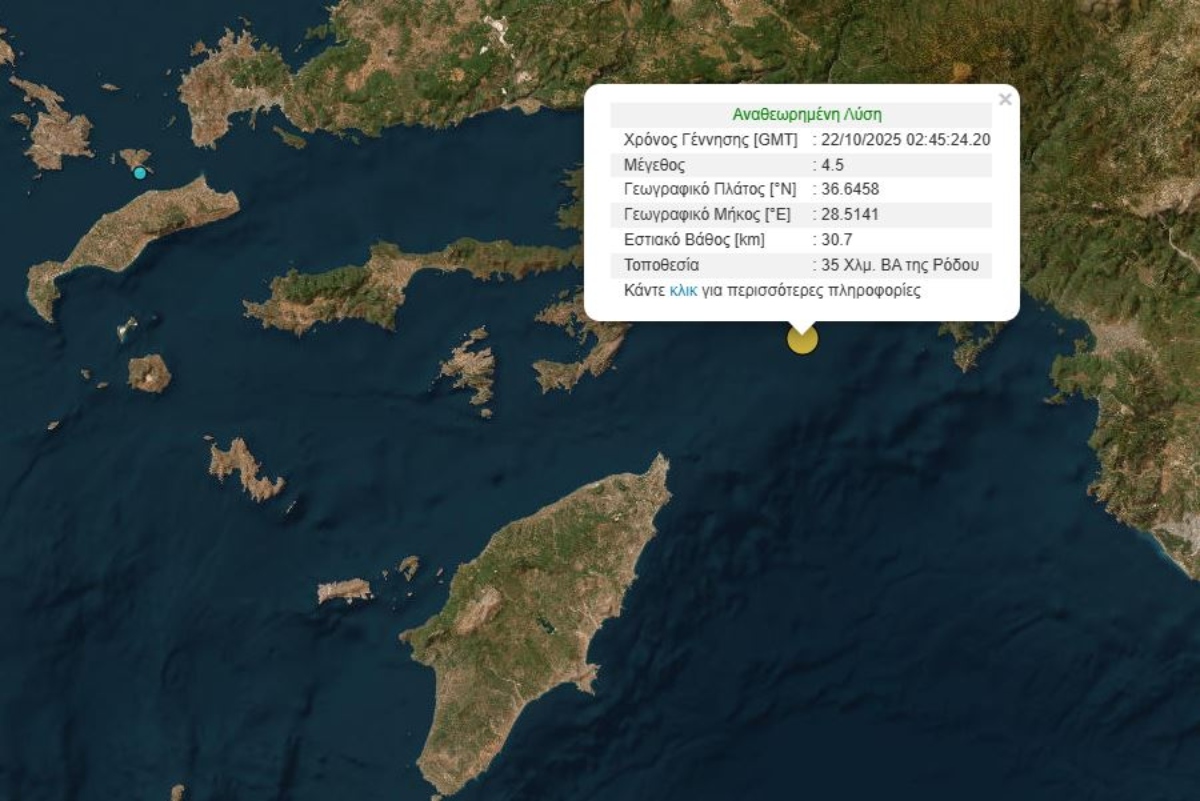1200x801 pixels.
Task: Click the 'Μέγεθος' label in popup
Action: [654, 165]
